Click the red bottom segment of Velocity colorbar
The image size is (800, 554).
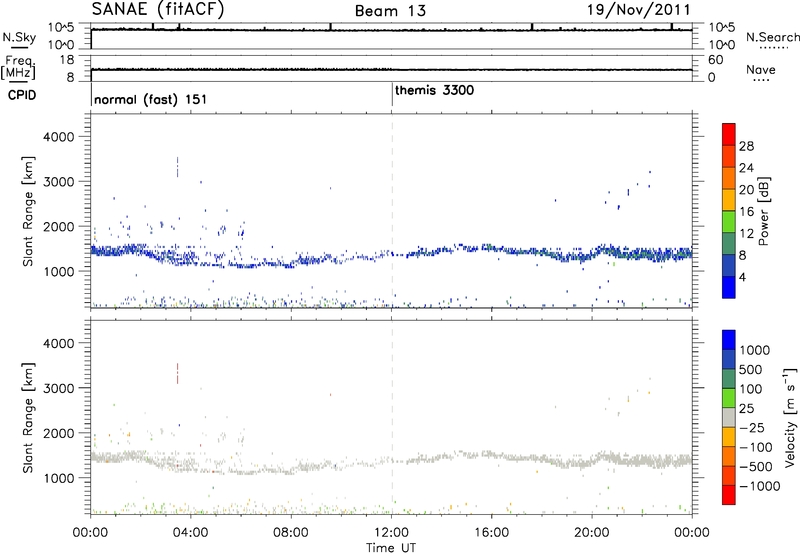coord(729,495)
